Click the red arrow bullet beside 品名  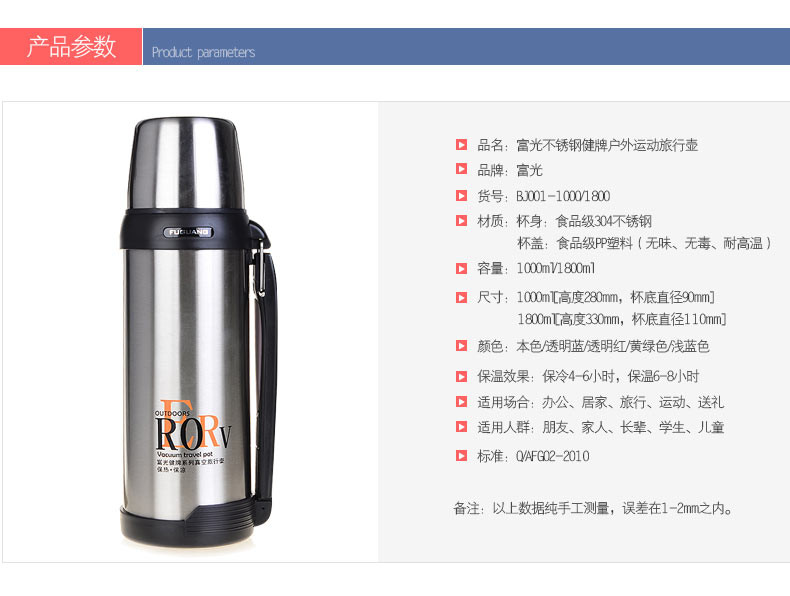461,145
